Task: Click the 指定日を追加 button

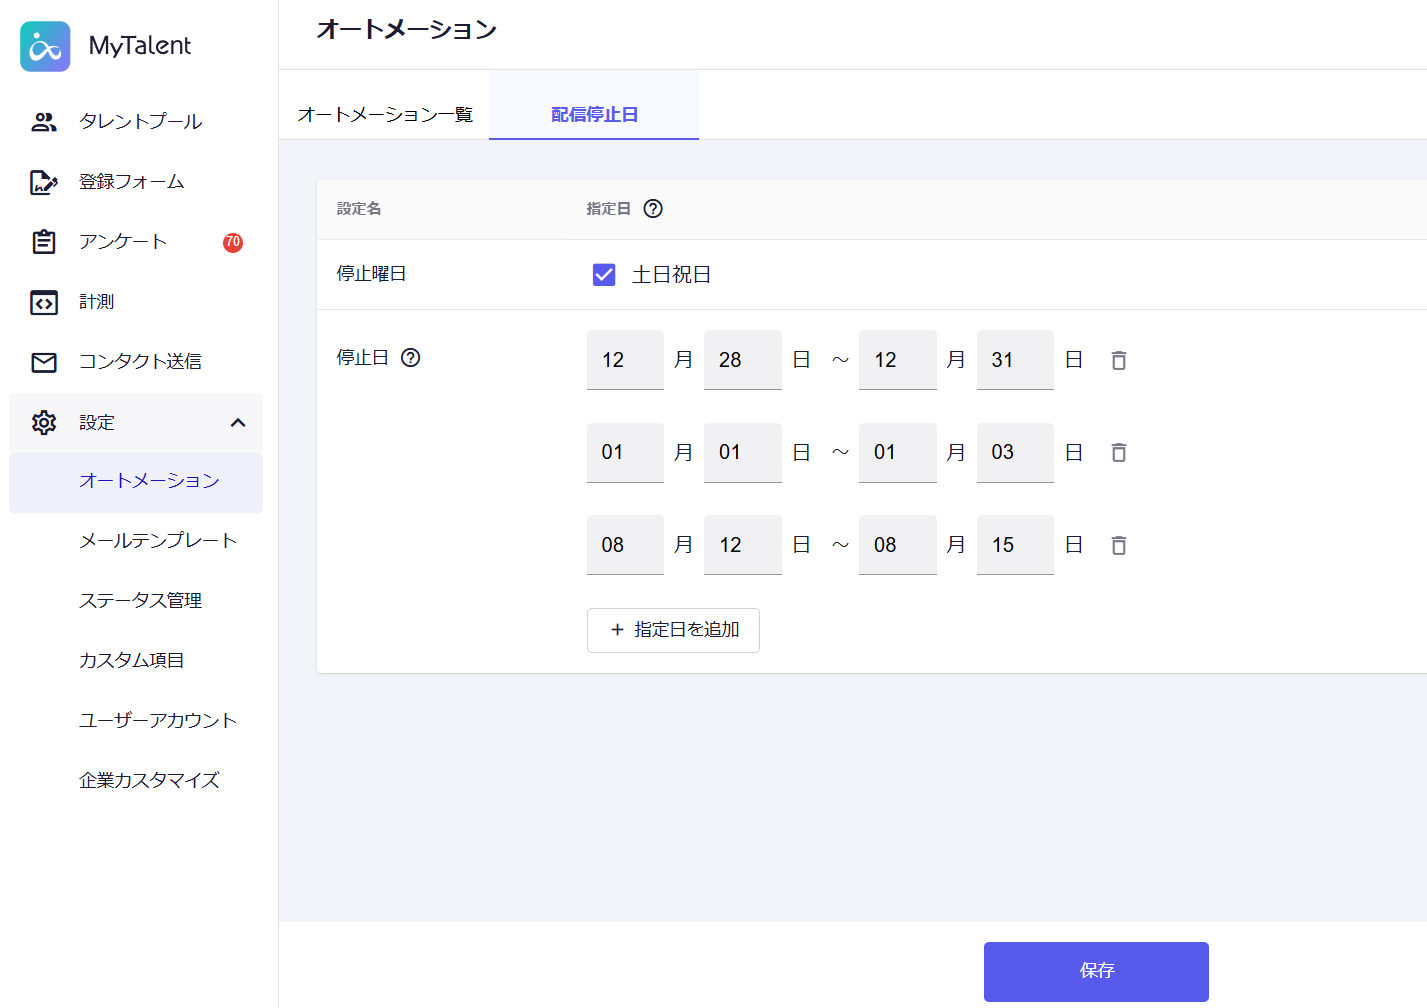Action: coord(673,630)
